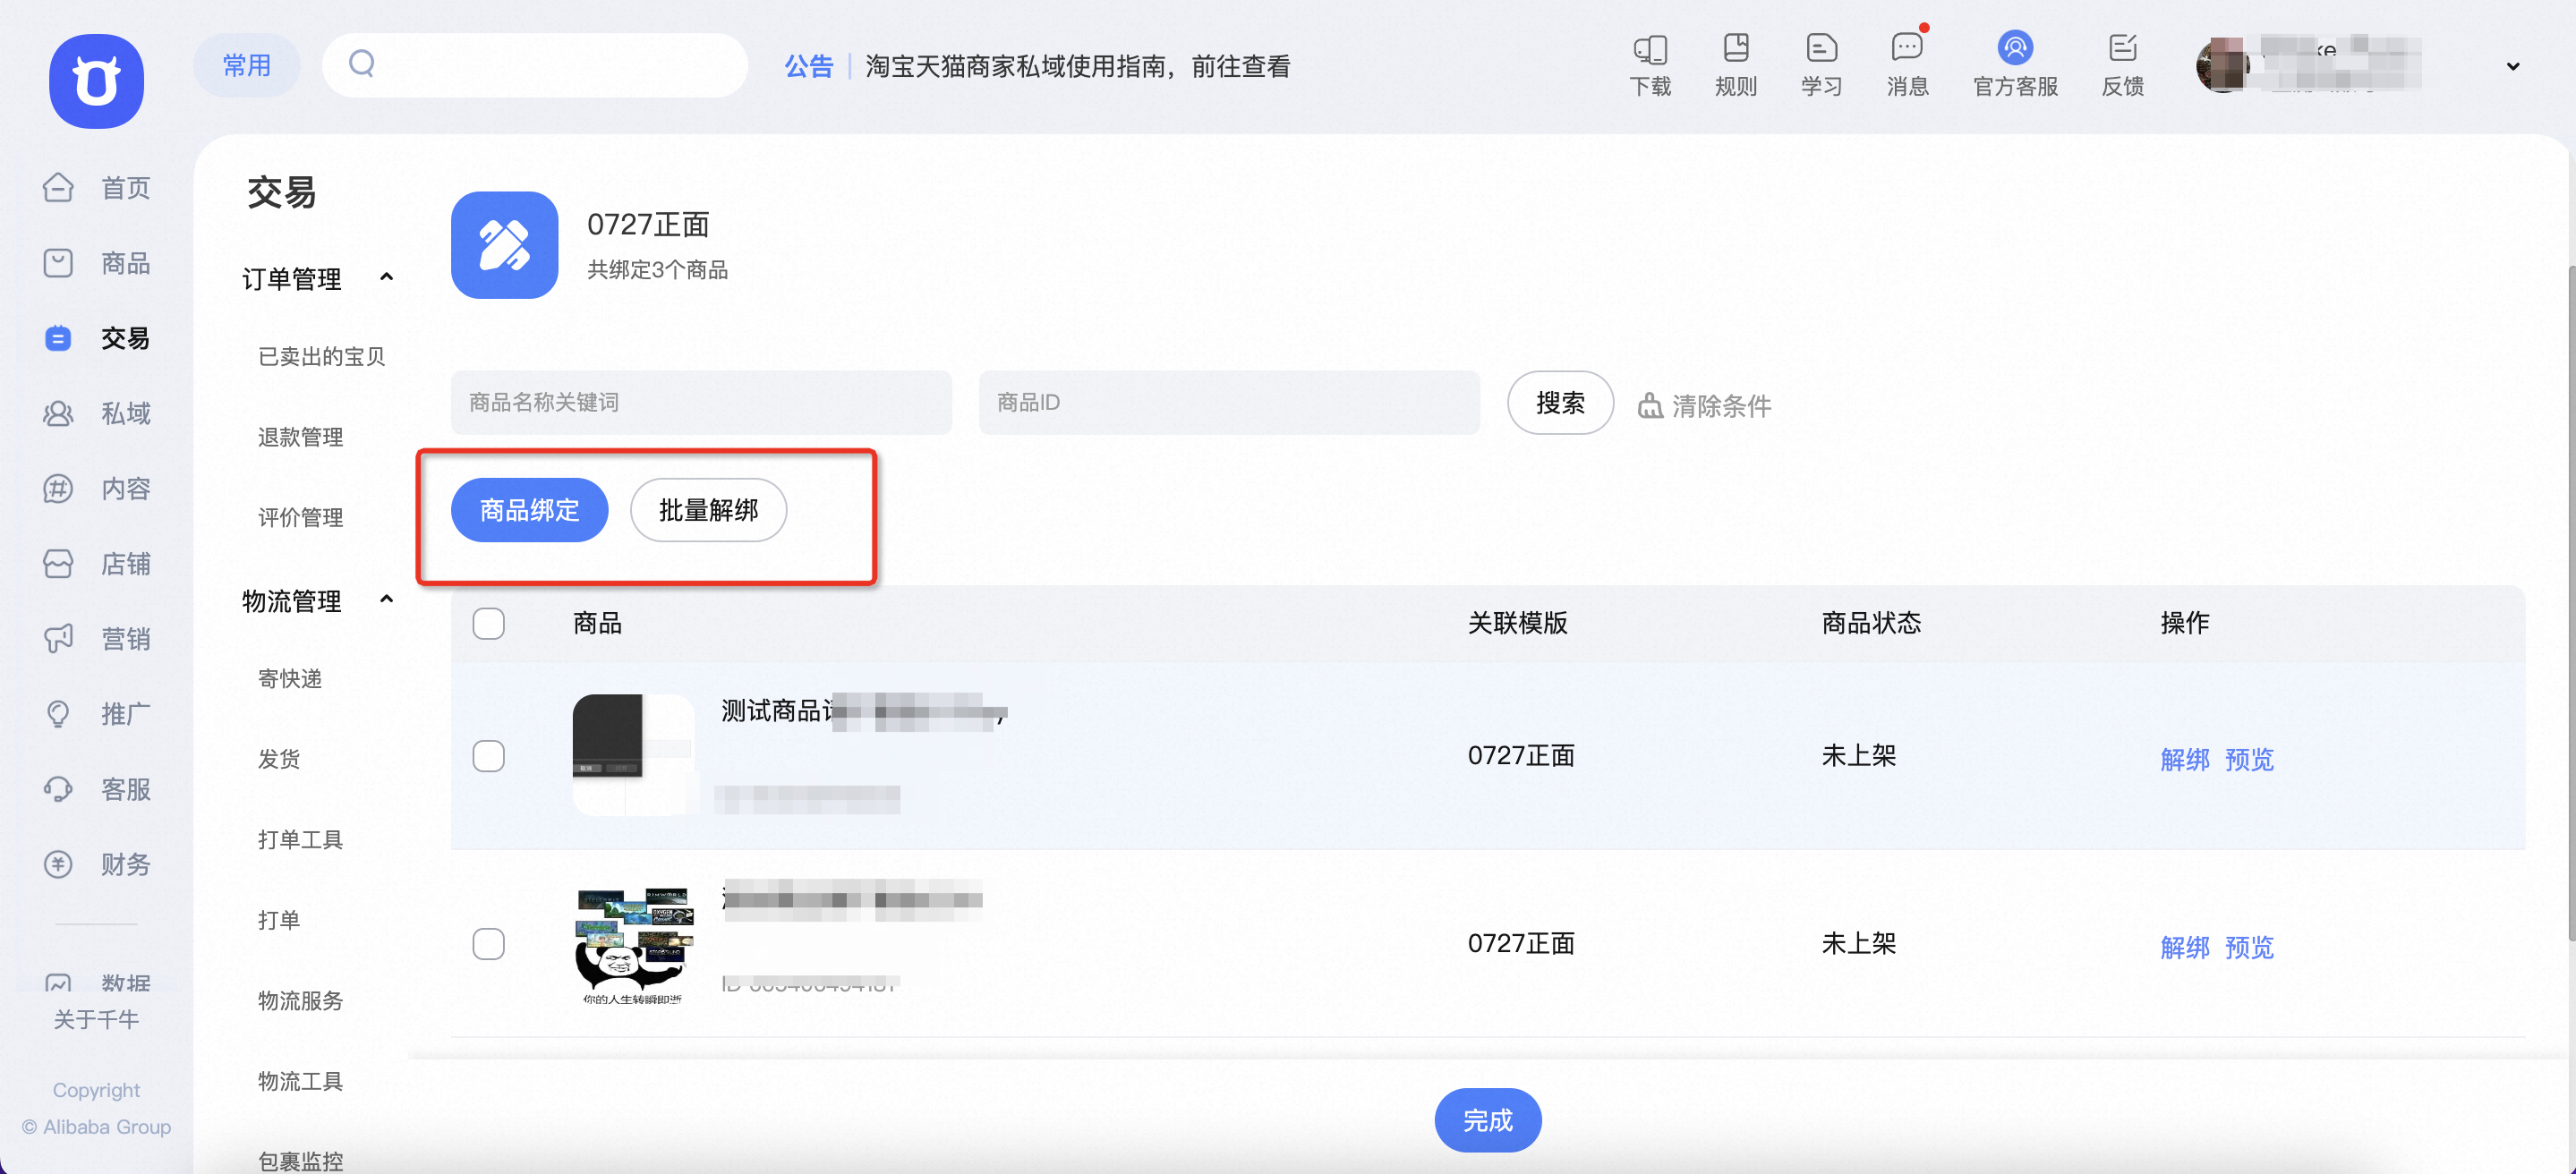The width and height of the screenshot is (2576, 1174).
Task: Switch to the 常用 tab
Action: tap(246, 64)
